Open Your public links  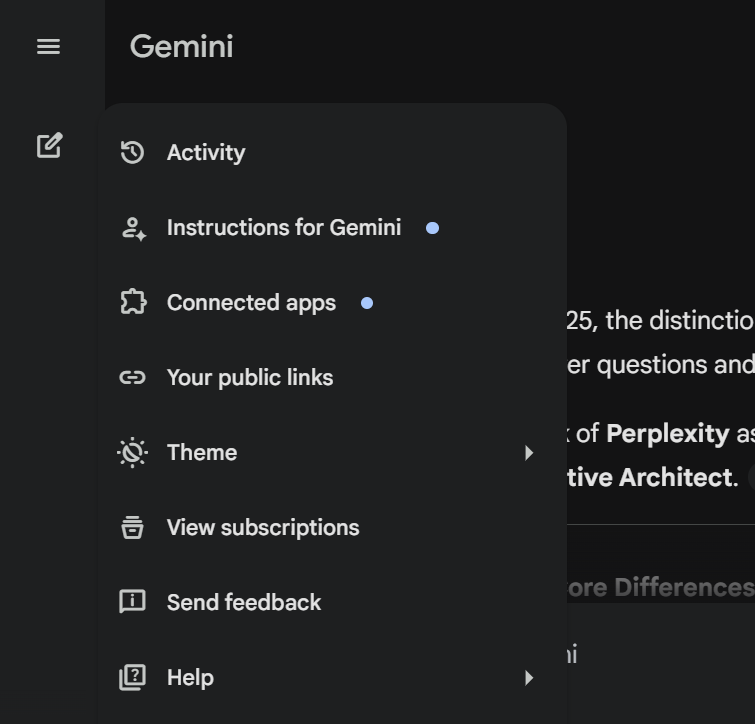(x=250, y=378)
